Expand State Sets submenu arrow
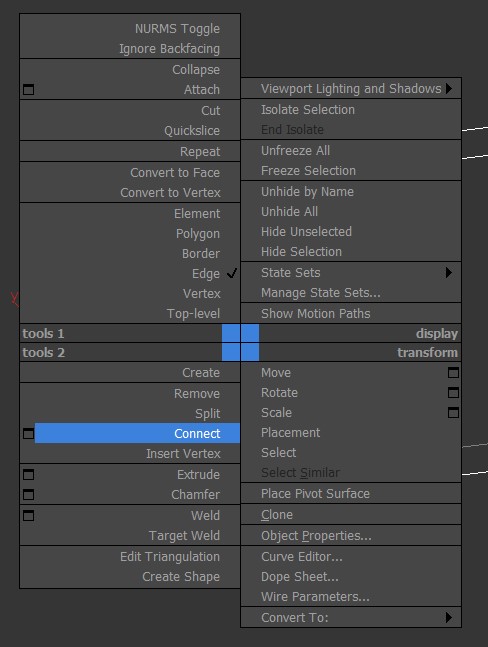488x647 pixels. click(449, 272)
